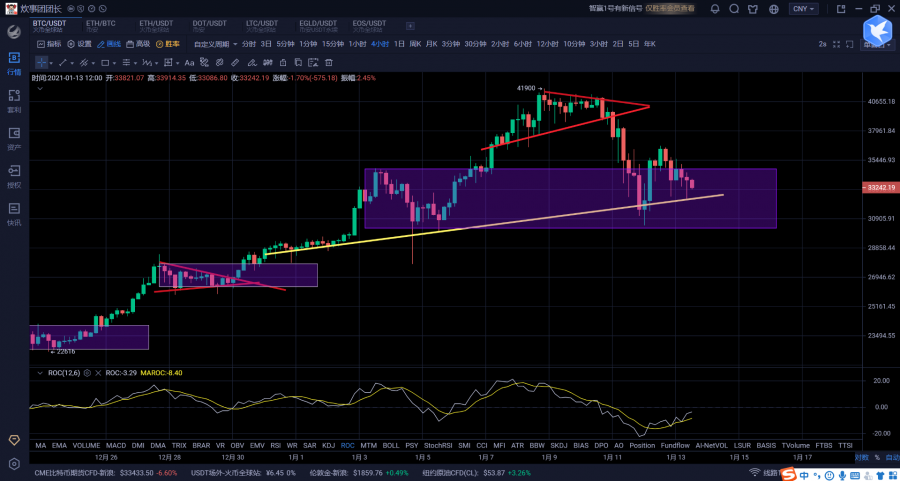Open settings gear in left sidebar

tap(14, 465)
